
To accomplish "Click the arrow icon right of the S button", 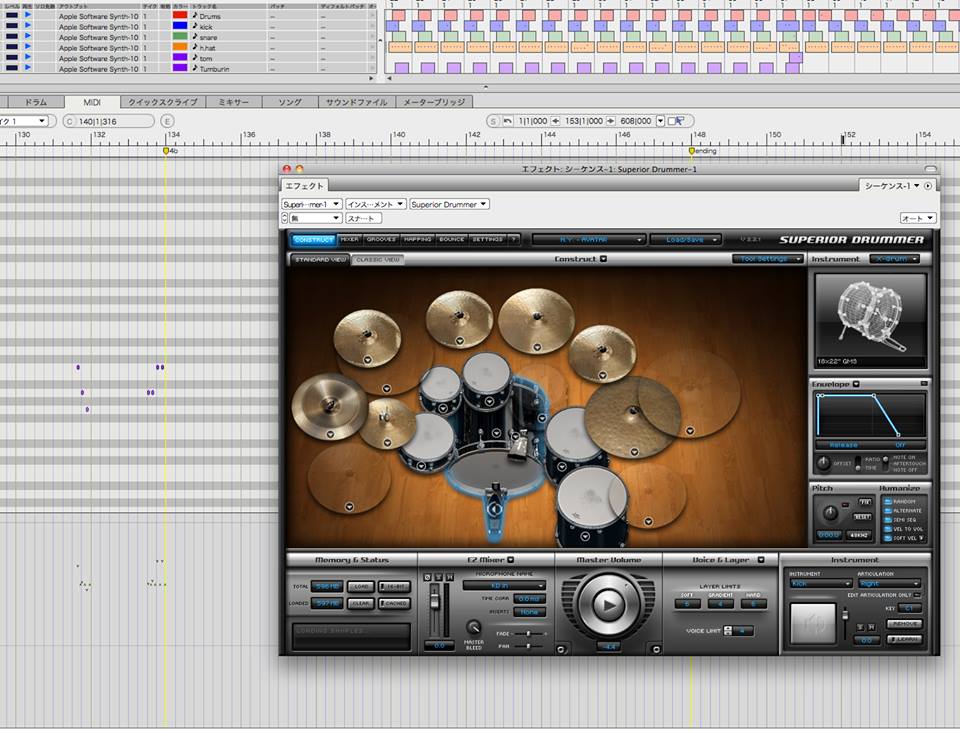I will pos(508,121).
